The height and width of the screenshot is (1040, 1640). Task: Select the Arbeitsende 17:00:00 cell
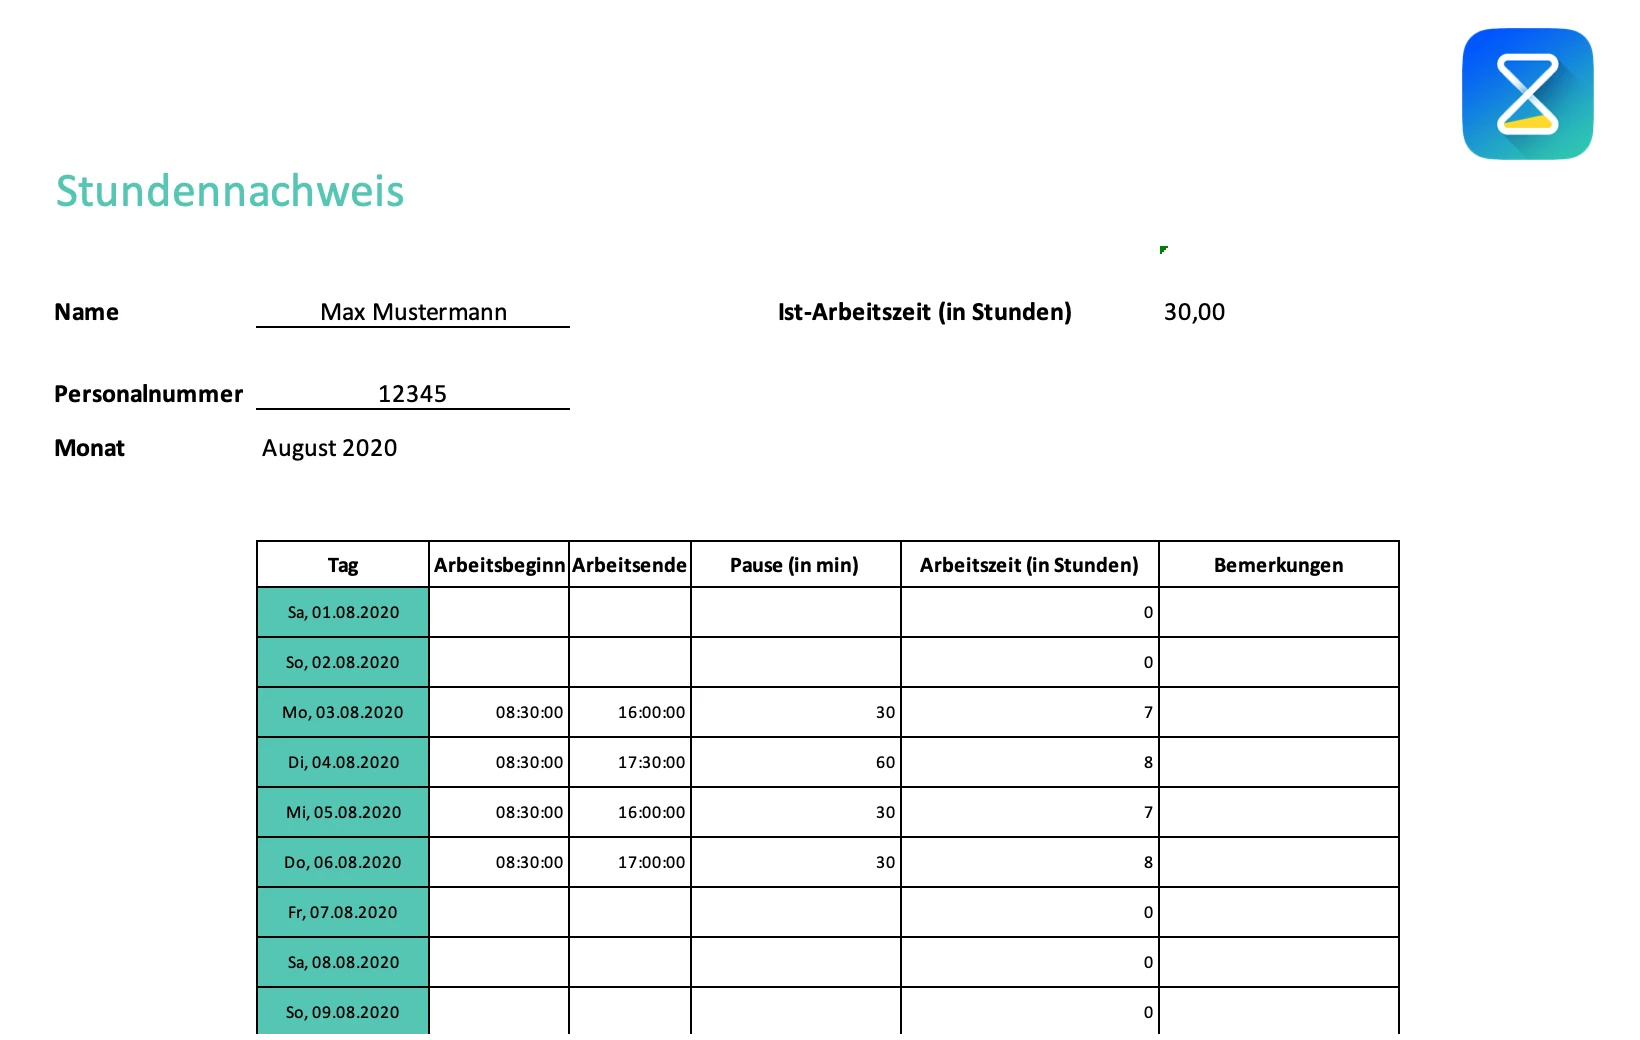[x=630, y=862]
